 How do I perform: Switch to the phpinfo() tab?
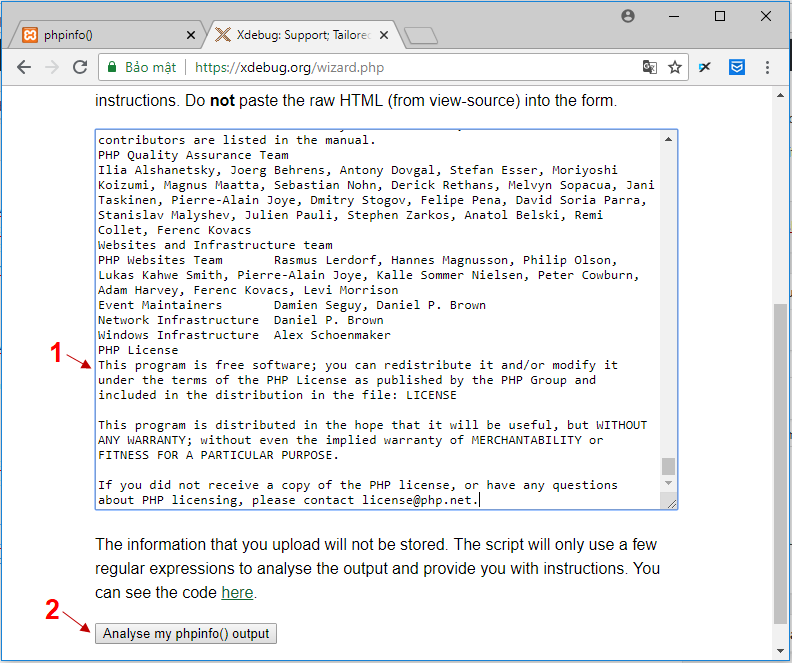[106, 35]
